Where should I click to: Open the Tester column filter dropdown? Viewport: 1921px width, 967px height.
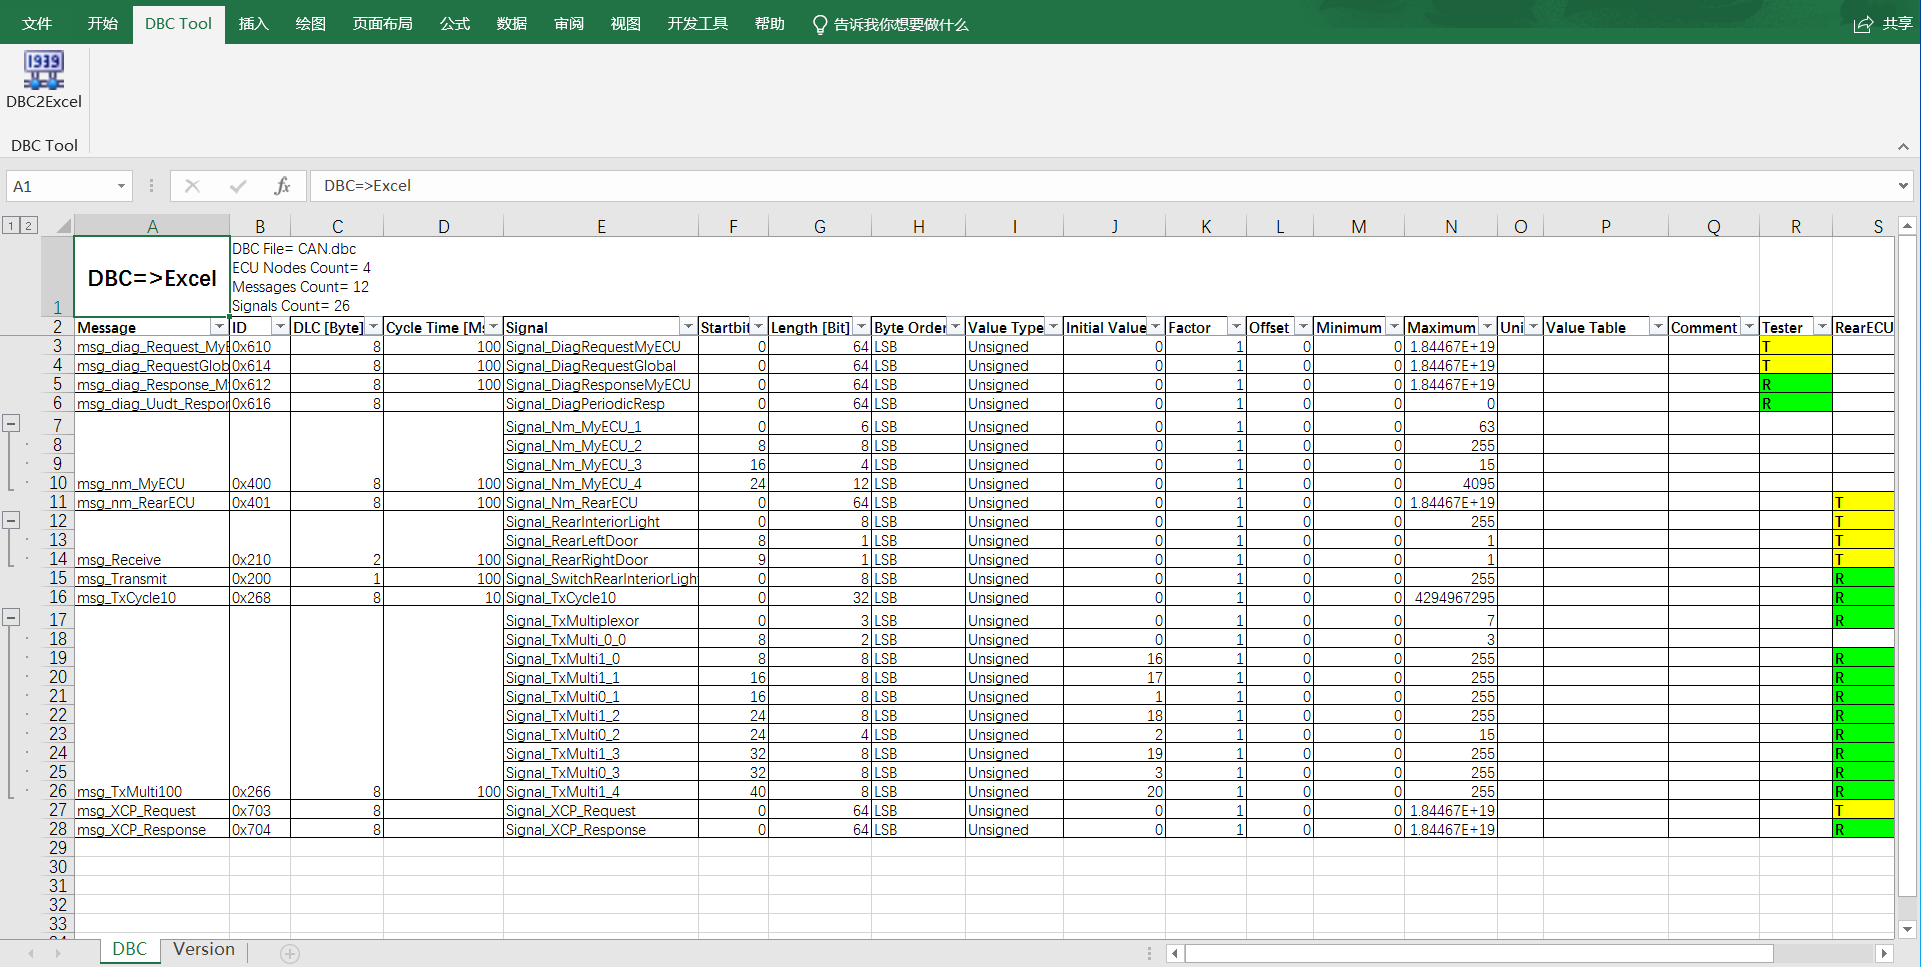click(1822, 327)
